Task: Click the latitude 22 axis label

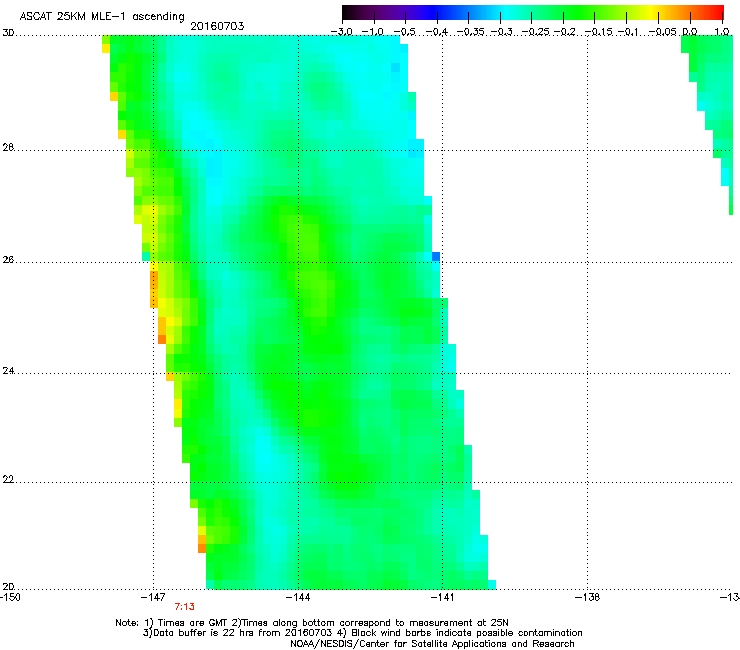Action: click(x=8, y=480)
